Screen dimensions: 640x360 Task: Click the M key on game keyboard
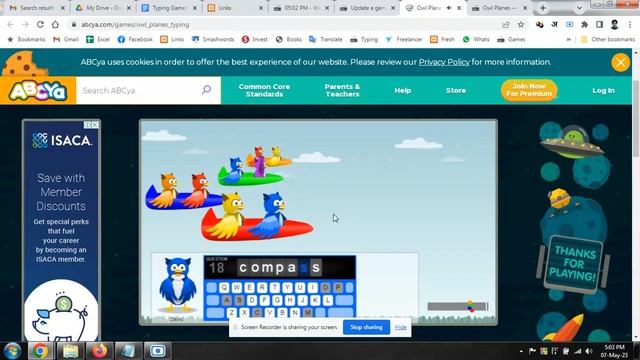307,313
